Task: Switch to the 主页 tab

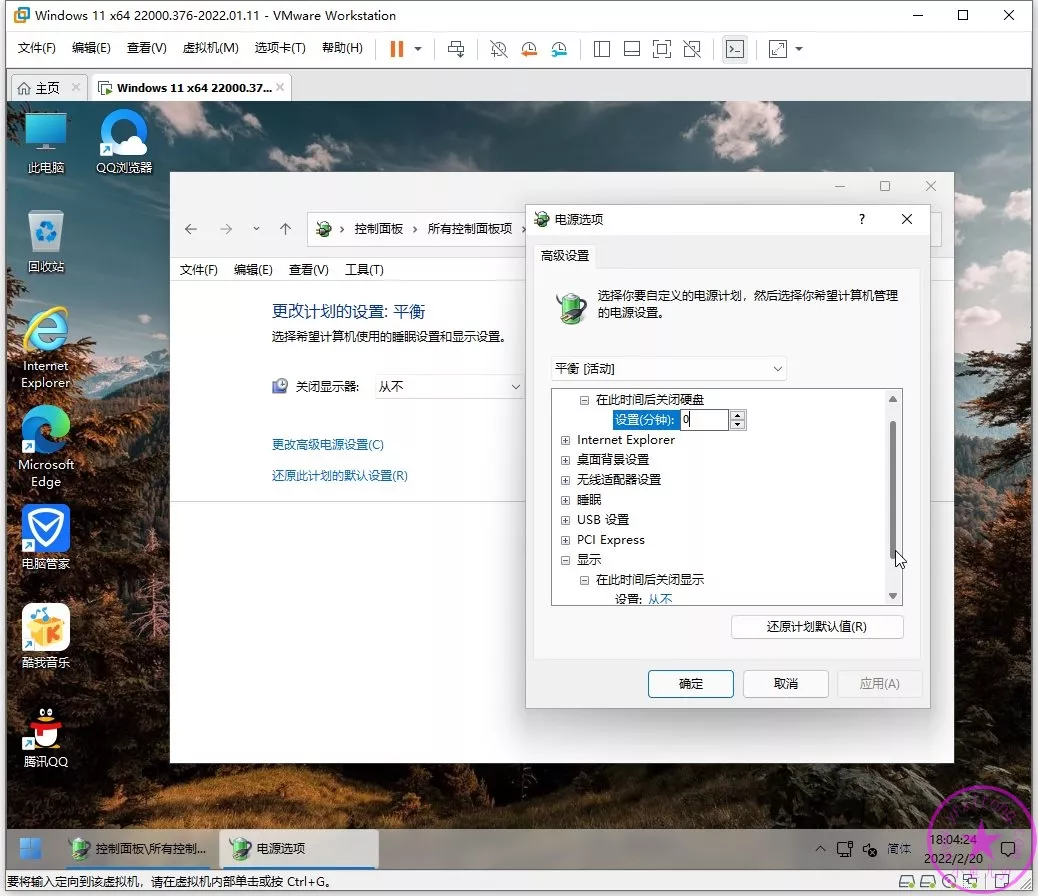Action: [x=39, y=88]
